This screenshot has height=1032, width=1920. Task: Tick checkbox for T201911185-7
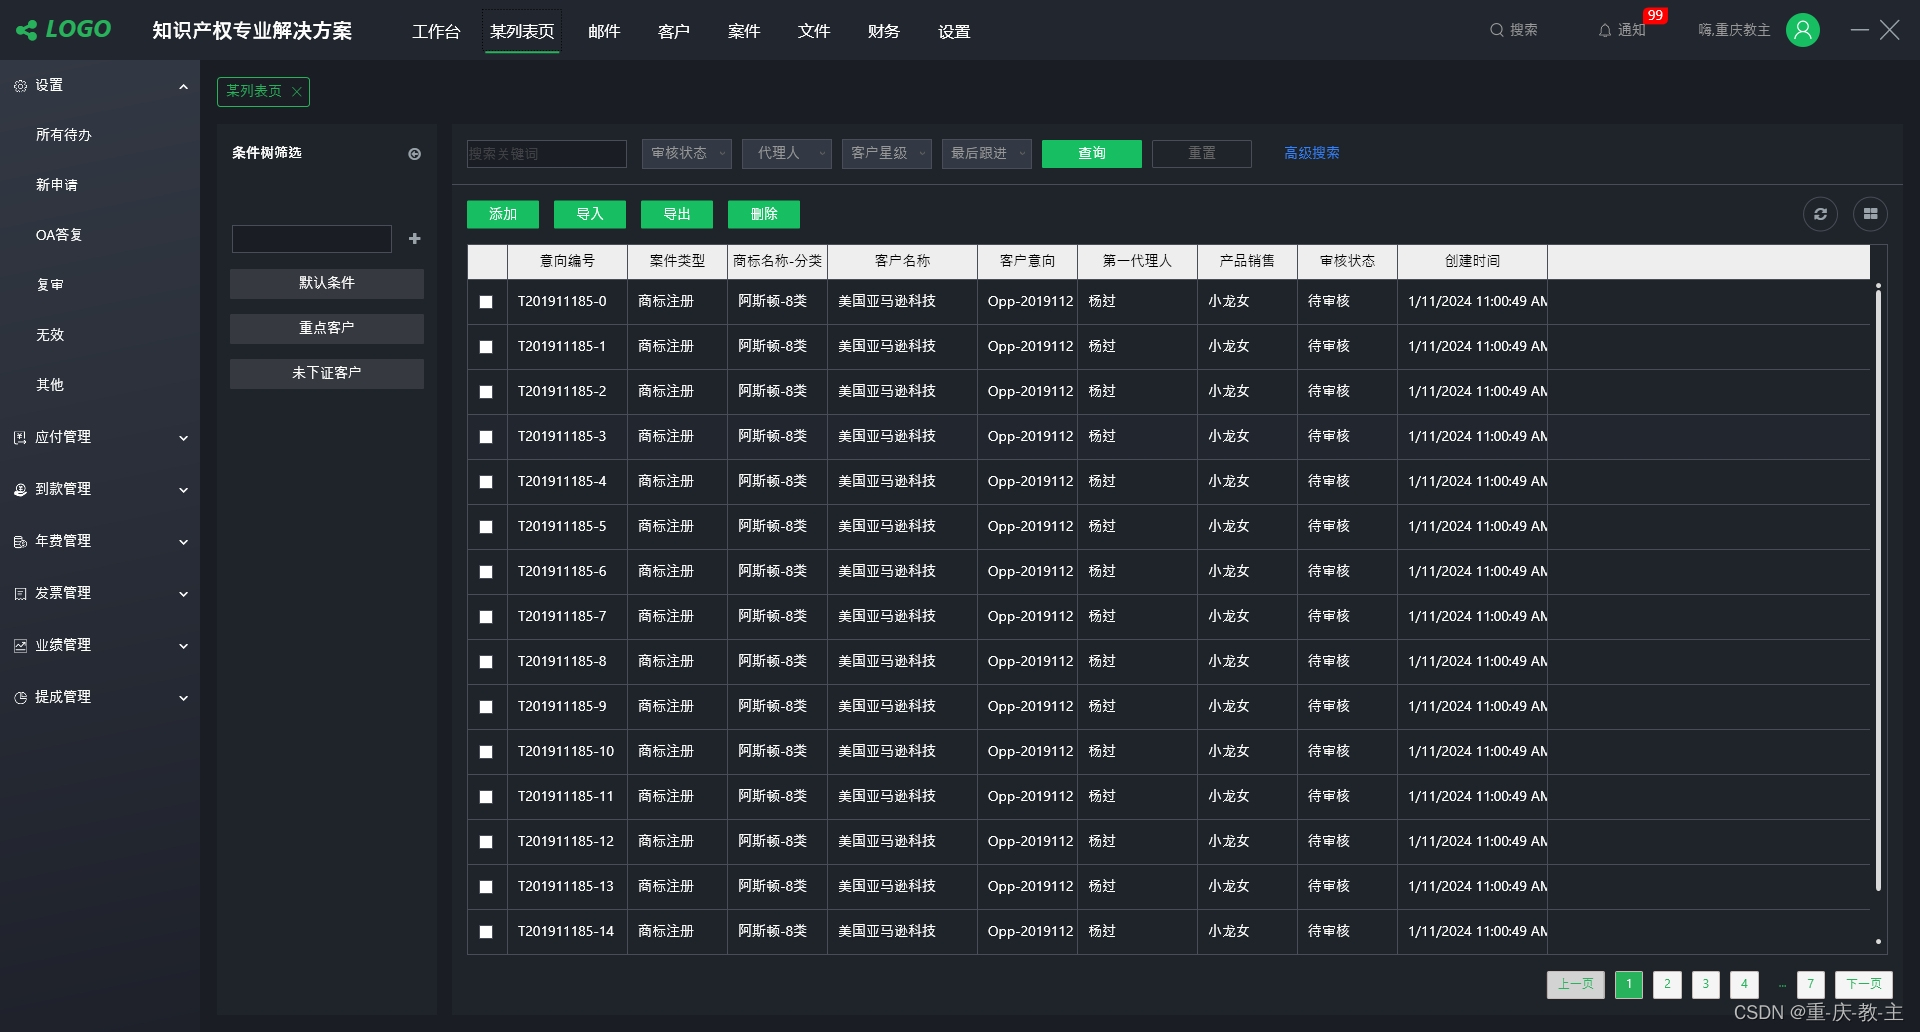point(486,617)
